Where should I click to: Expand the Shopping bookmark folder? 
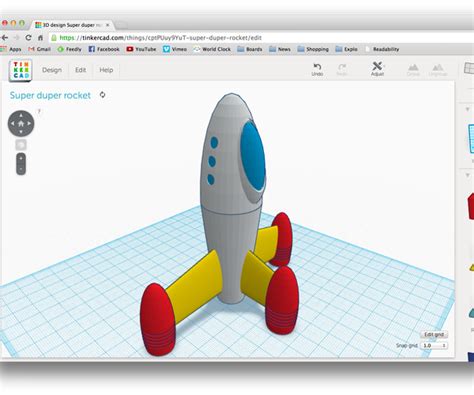click(x=313, y=49)
